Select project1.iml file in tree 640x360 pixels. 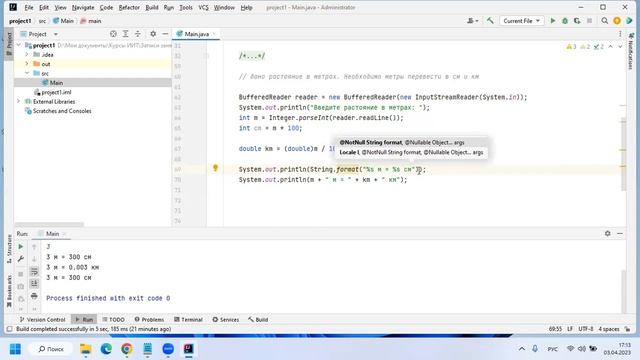[56, 92]
